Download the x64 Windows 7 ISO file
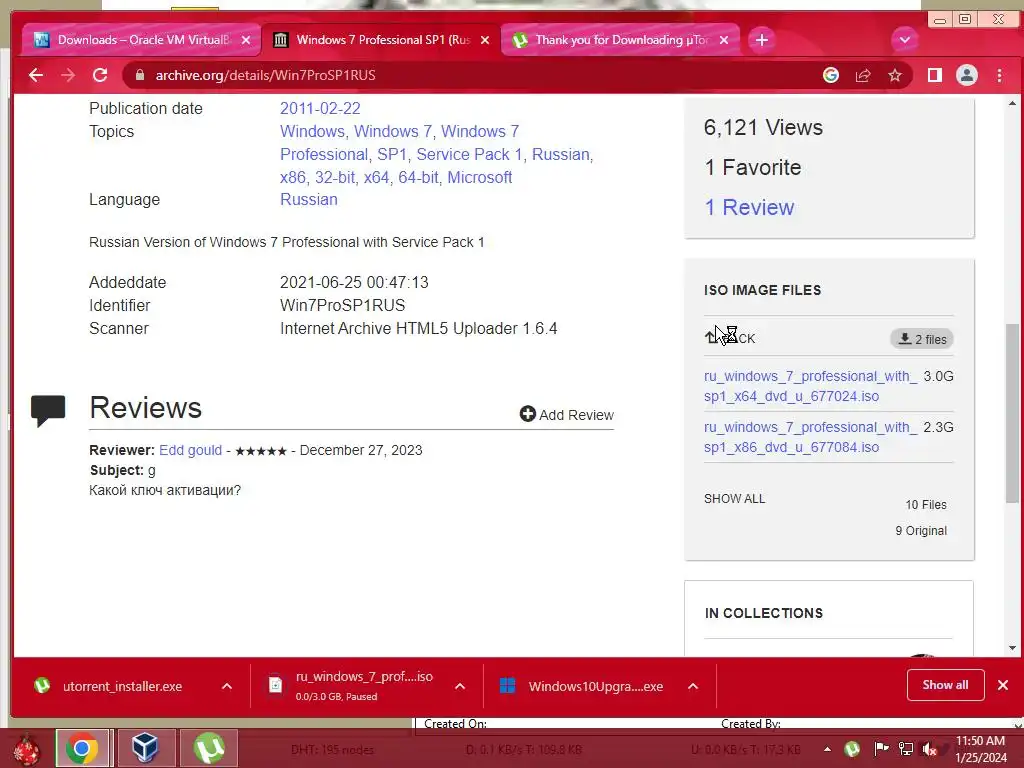 (810, 386)
